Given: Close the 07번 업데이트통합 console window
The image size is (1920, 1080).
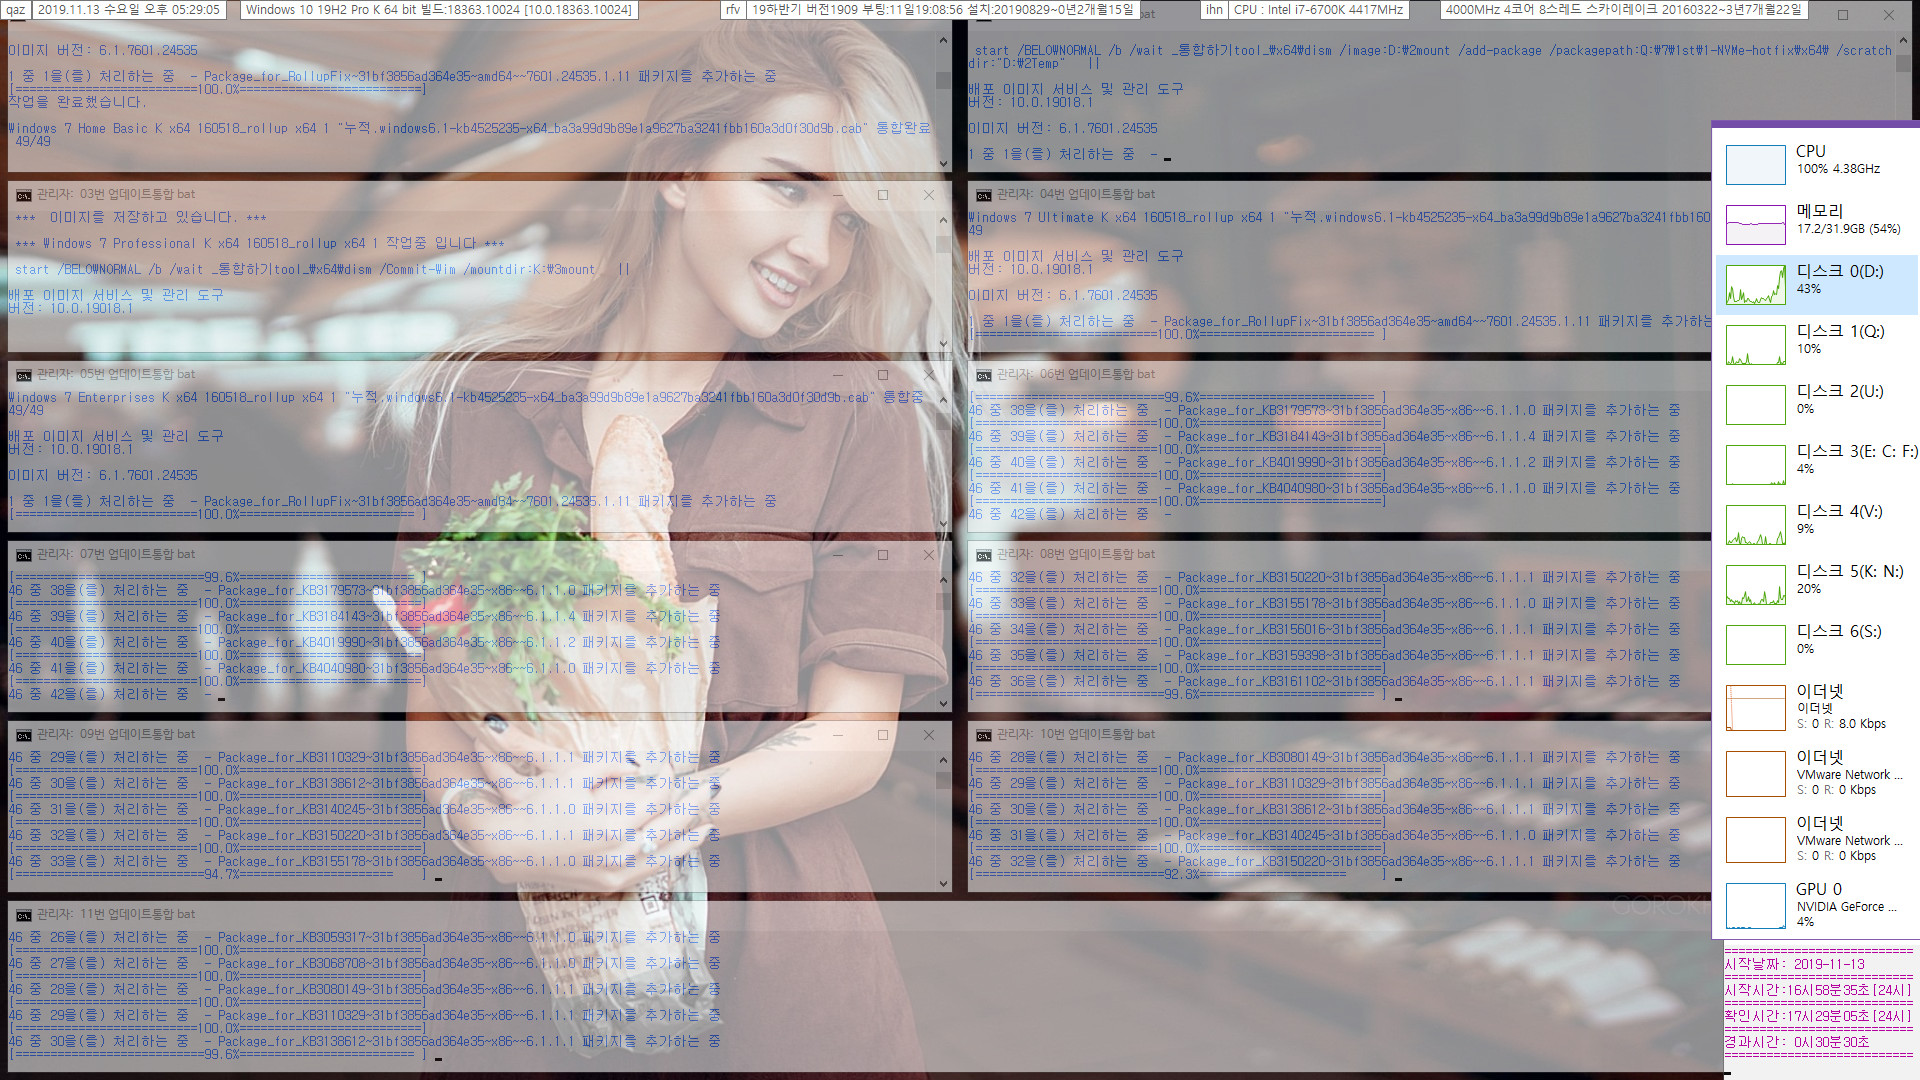Looking at the screenshot, I should click(929, 555).
